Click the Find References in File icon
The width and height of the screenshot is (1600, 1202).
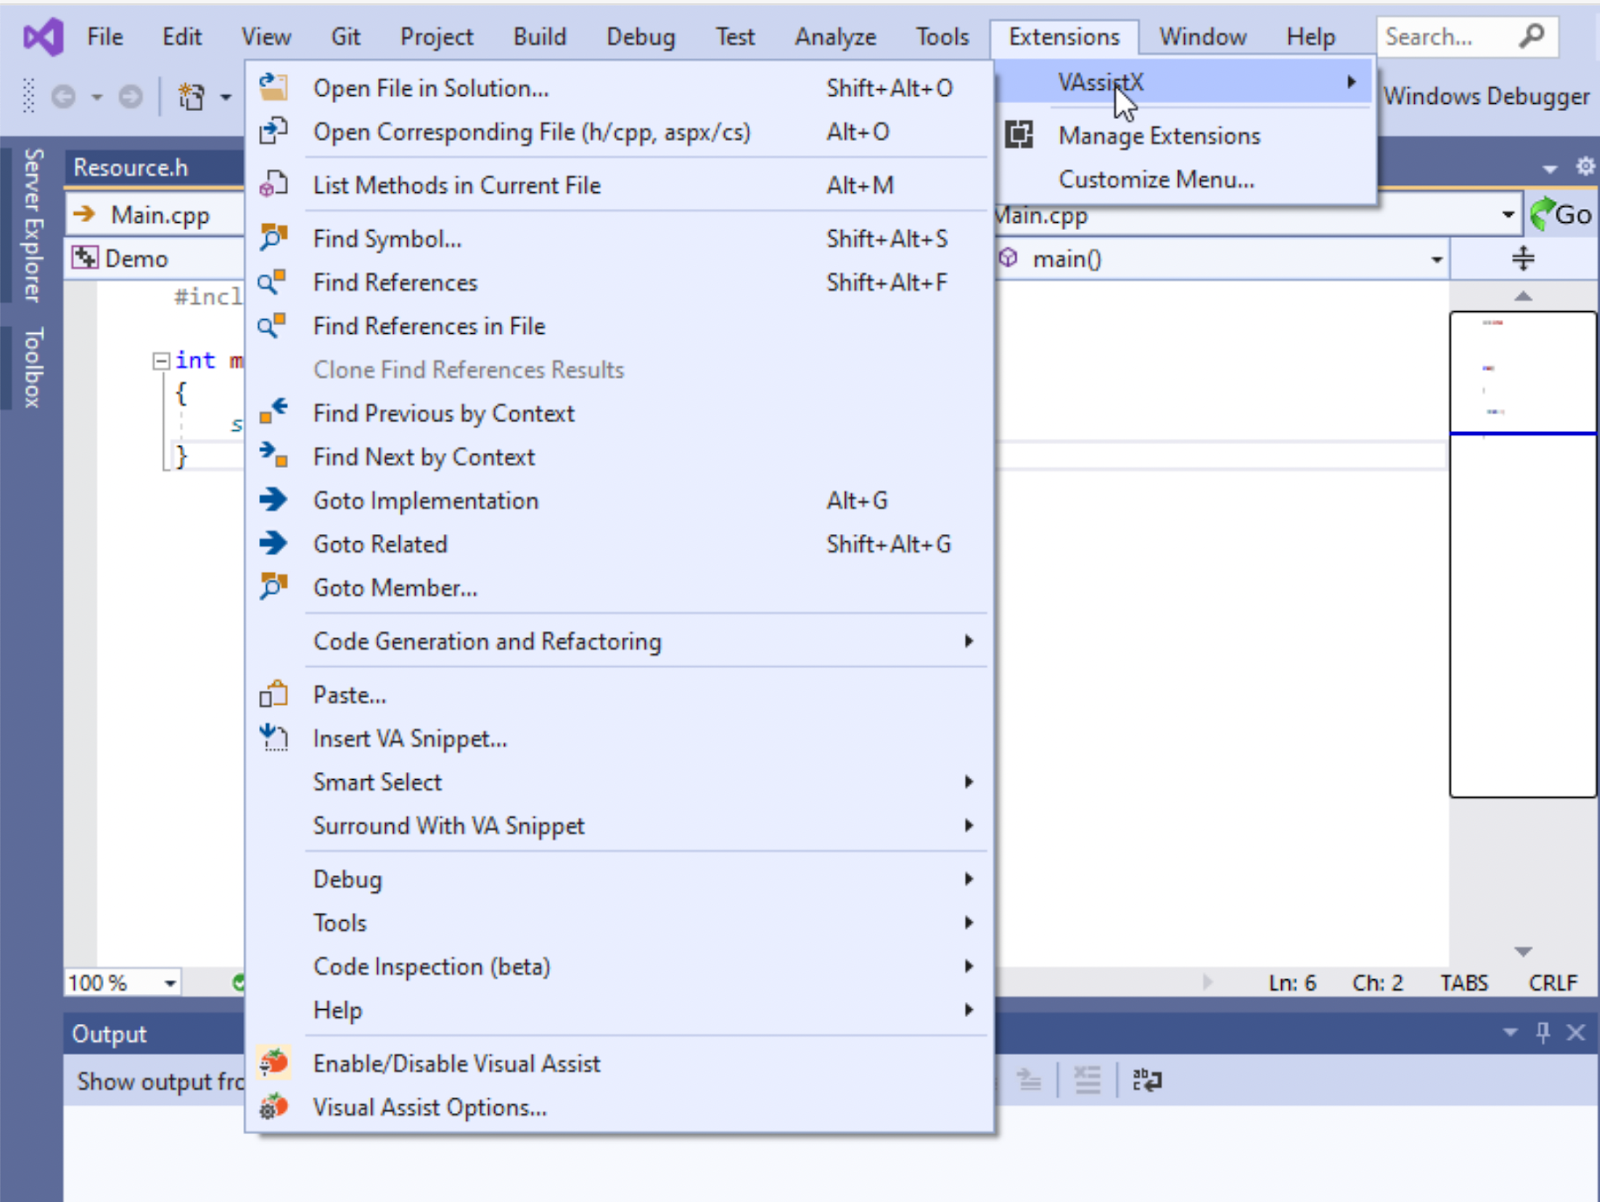tap(273, 326)
